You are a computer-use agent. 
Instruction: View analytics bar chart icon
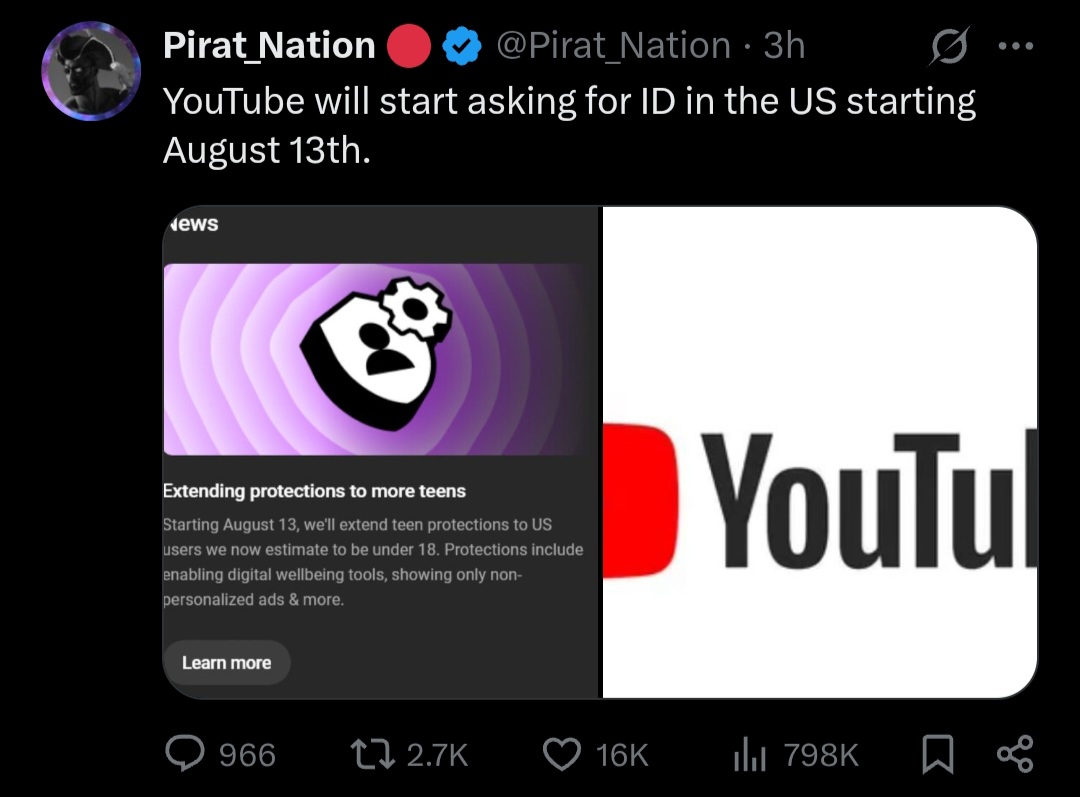750,754
